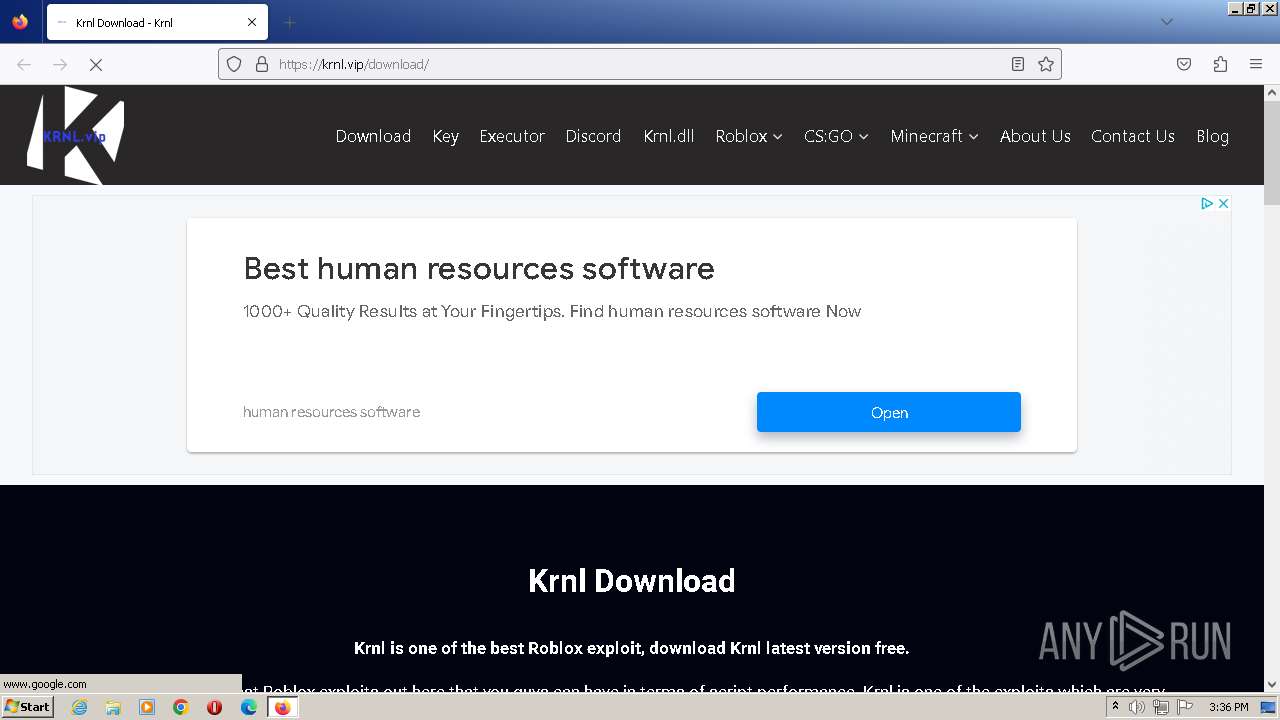Screen dimensions: 1280x720
Task: Open the Contact Us page
Action: (1133, 136)
